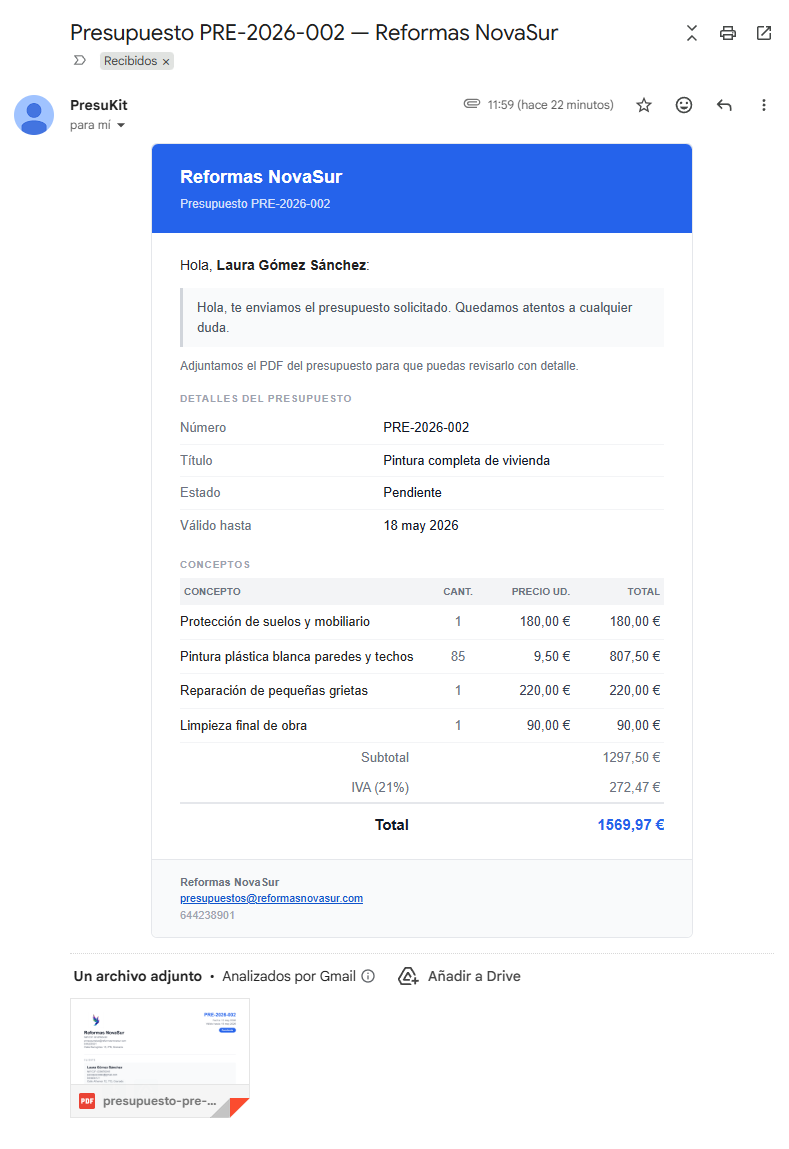Click the PresuKit sender avatar
789x1149 pixels.
click(x=34, y=115)
